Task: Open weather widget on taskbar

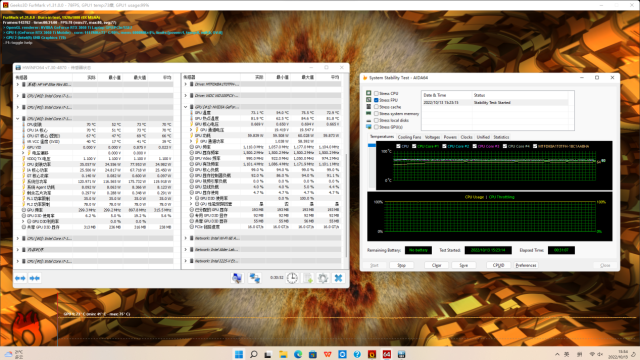Action: click(x=13, y=354)
